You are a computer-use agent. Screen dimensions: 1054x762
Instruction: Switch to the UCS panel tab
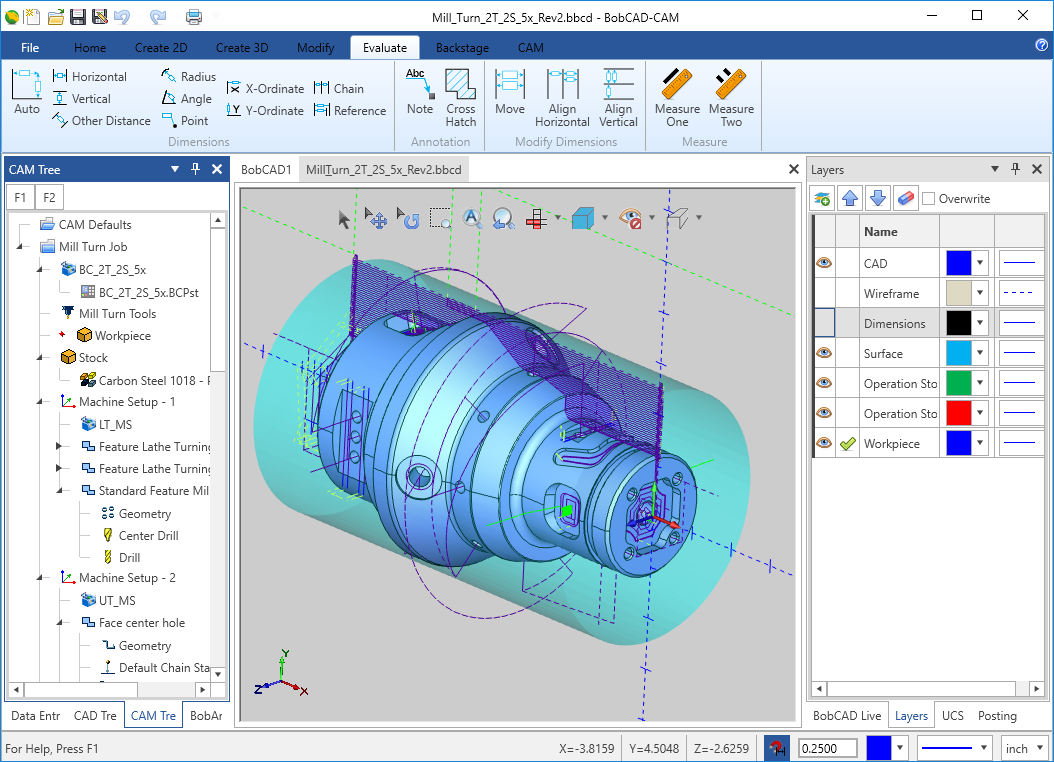tap(952, 716)
